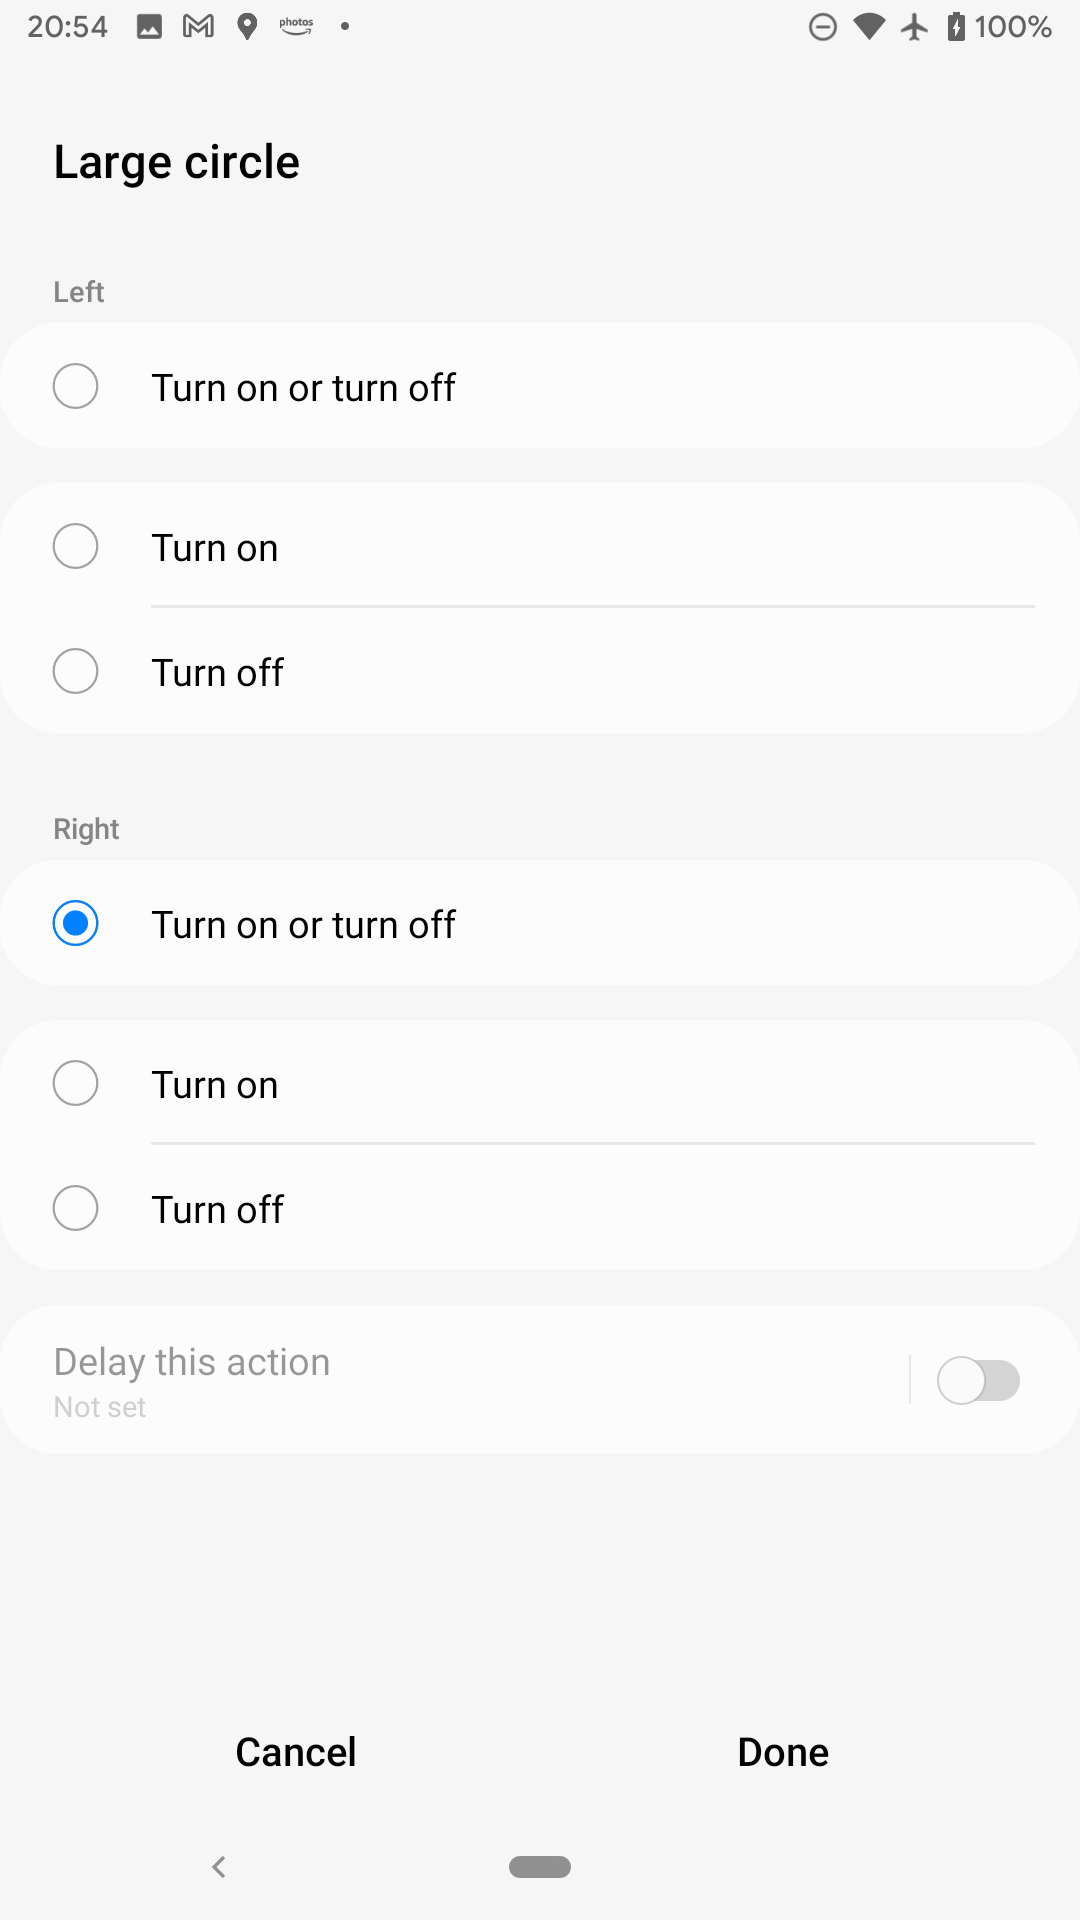Tap the Wi-Fi status icon
Image resolution: width=1080 pixels, height=1920 pixels.
[x=869, y=27]
